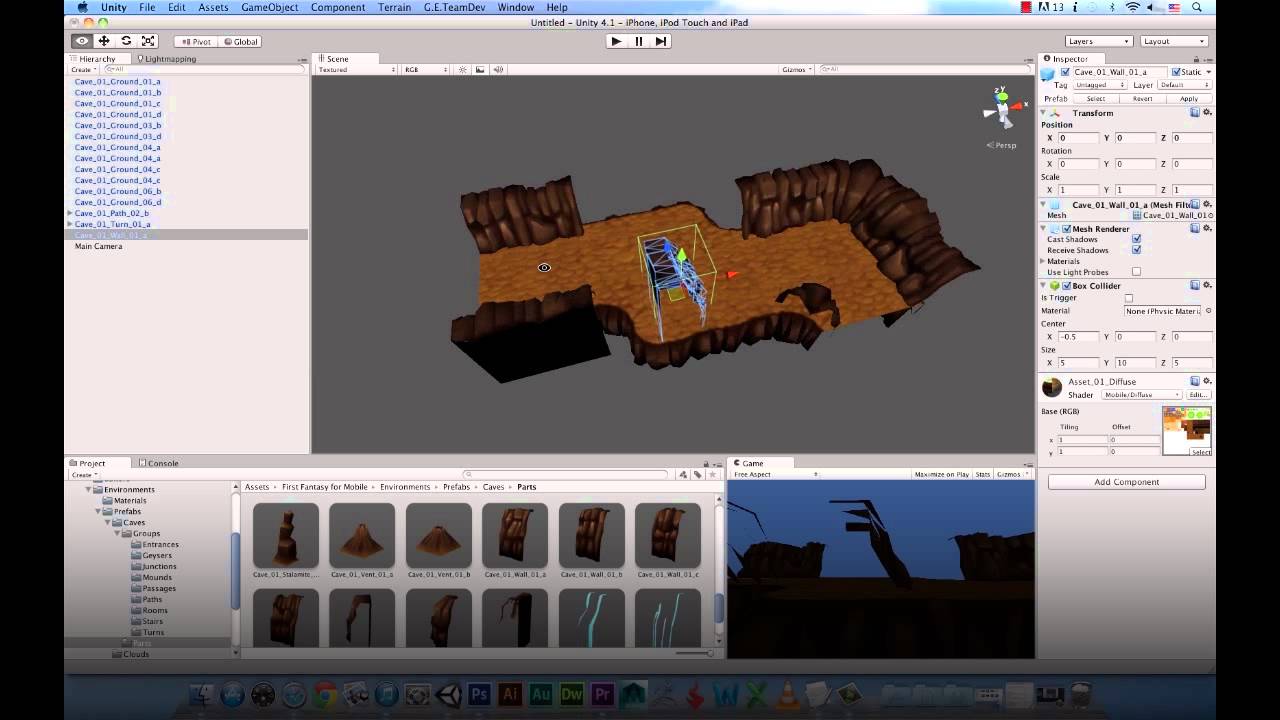Select the Scale tool in toolbar

148,41
